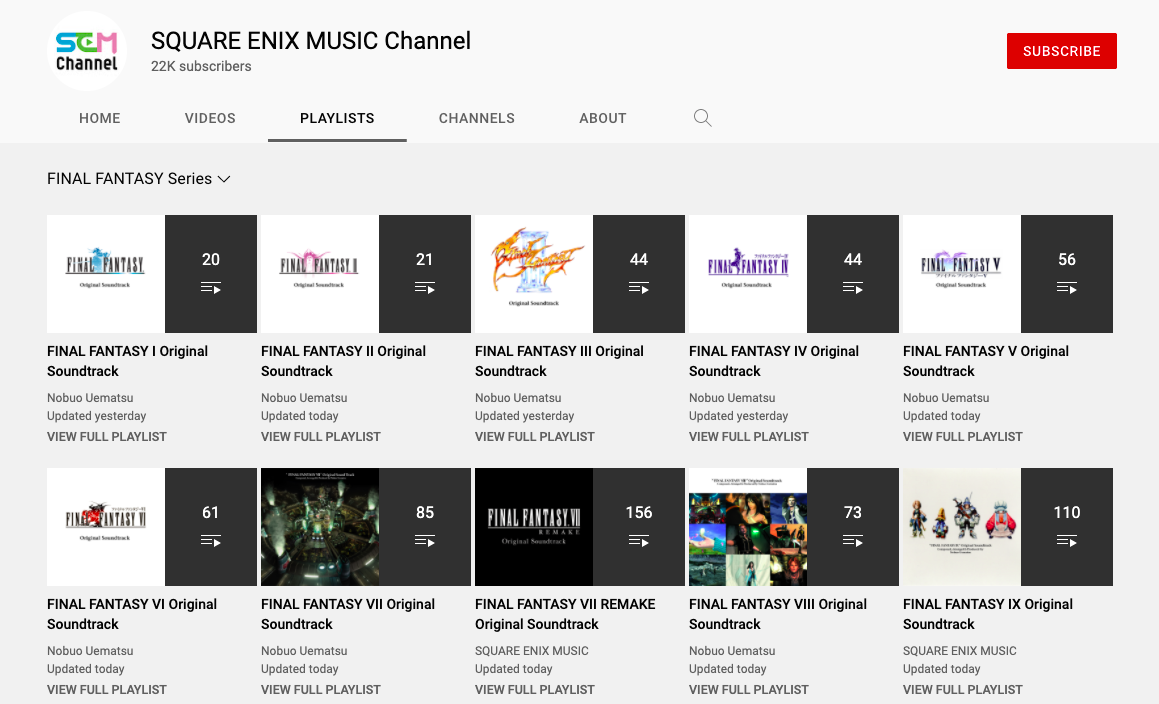The width and height of the screenshot is (1159, 704).
Task: View full playlist for FINAL FANTASY VII Original
Action: tap(321, 690)
